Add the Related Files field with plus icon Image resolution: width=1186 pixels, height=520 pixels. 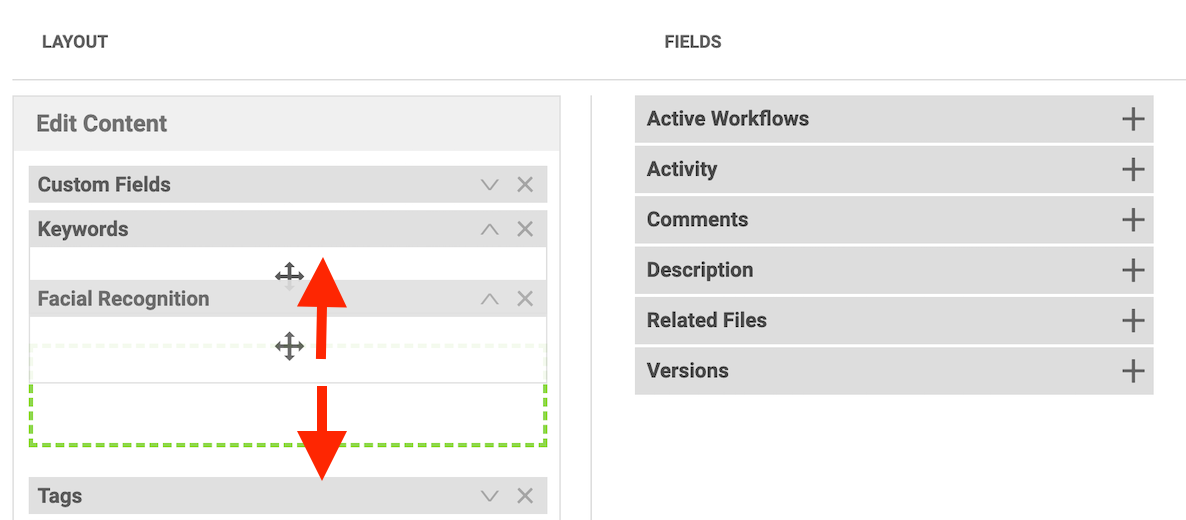[x=1132, y=320]
